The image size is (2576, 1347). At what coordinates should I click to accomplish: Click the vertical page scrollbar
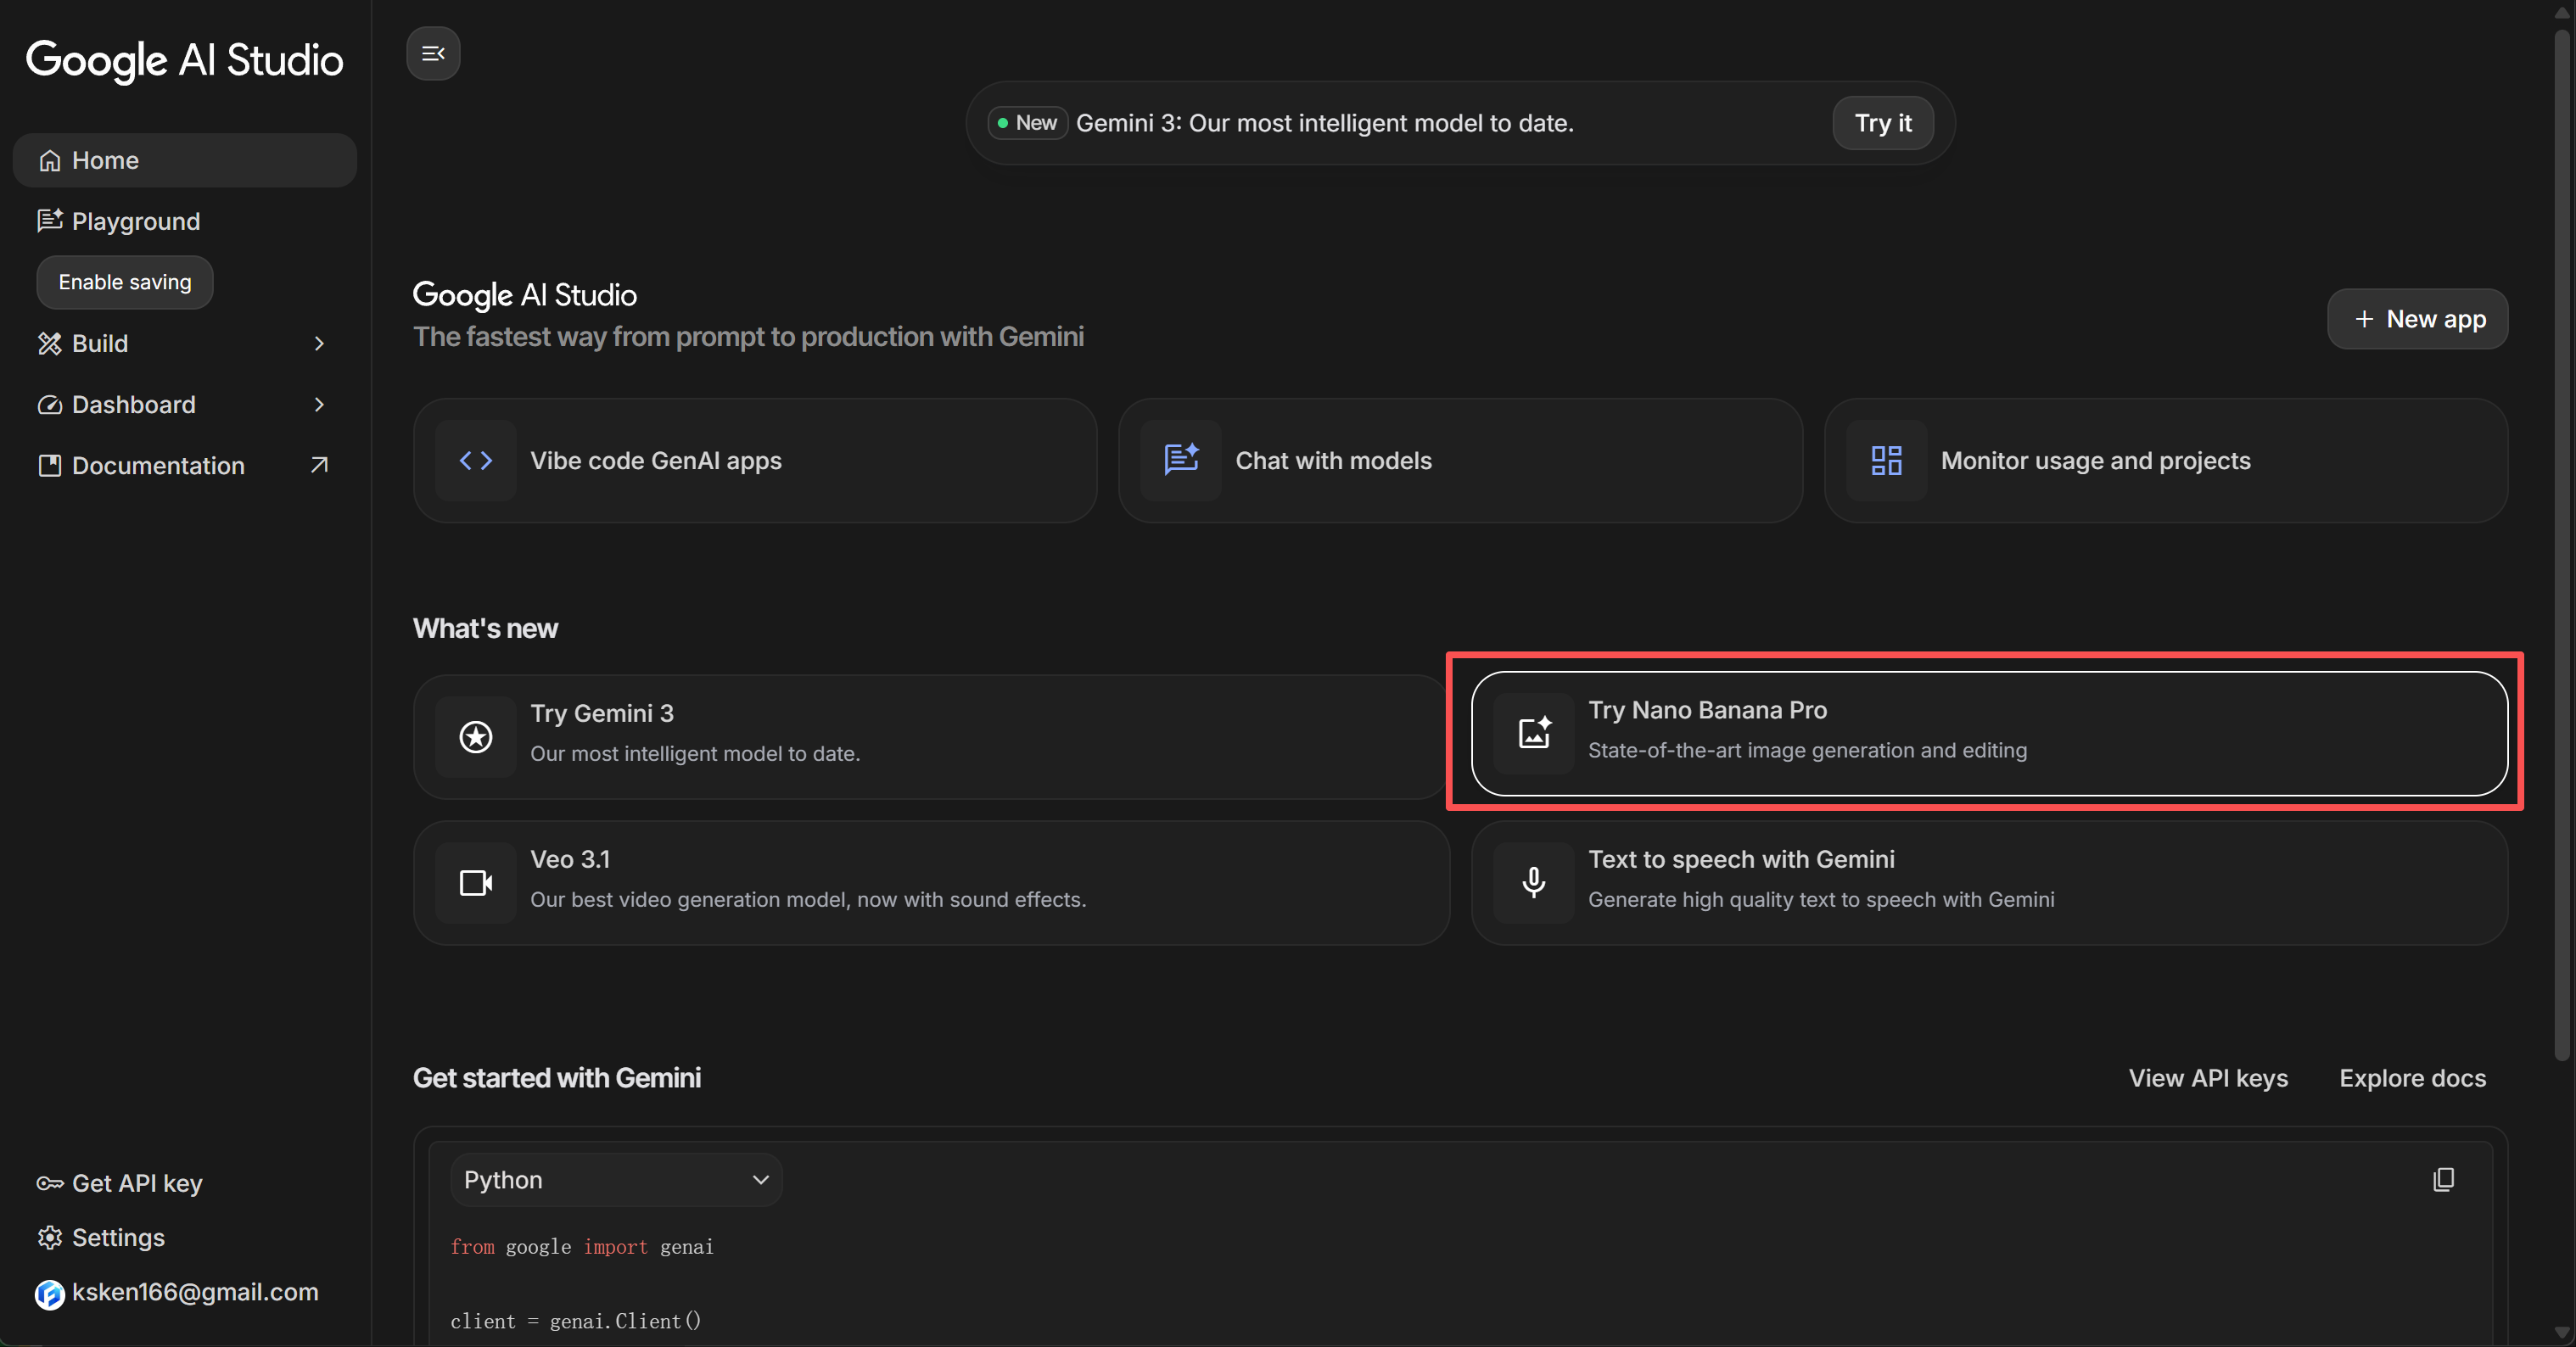[2562, 545]
